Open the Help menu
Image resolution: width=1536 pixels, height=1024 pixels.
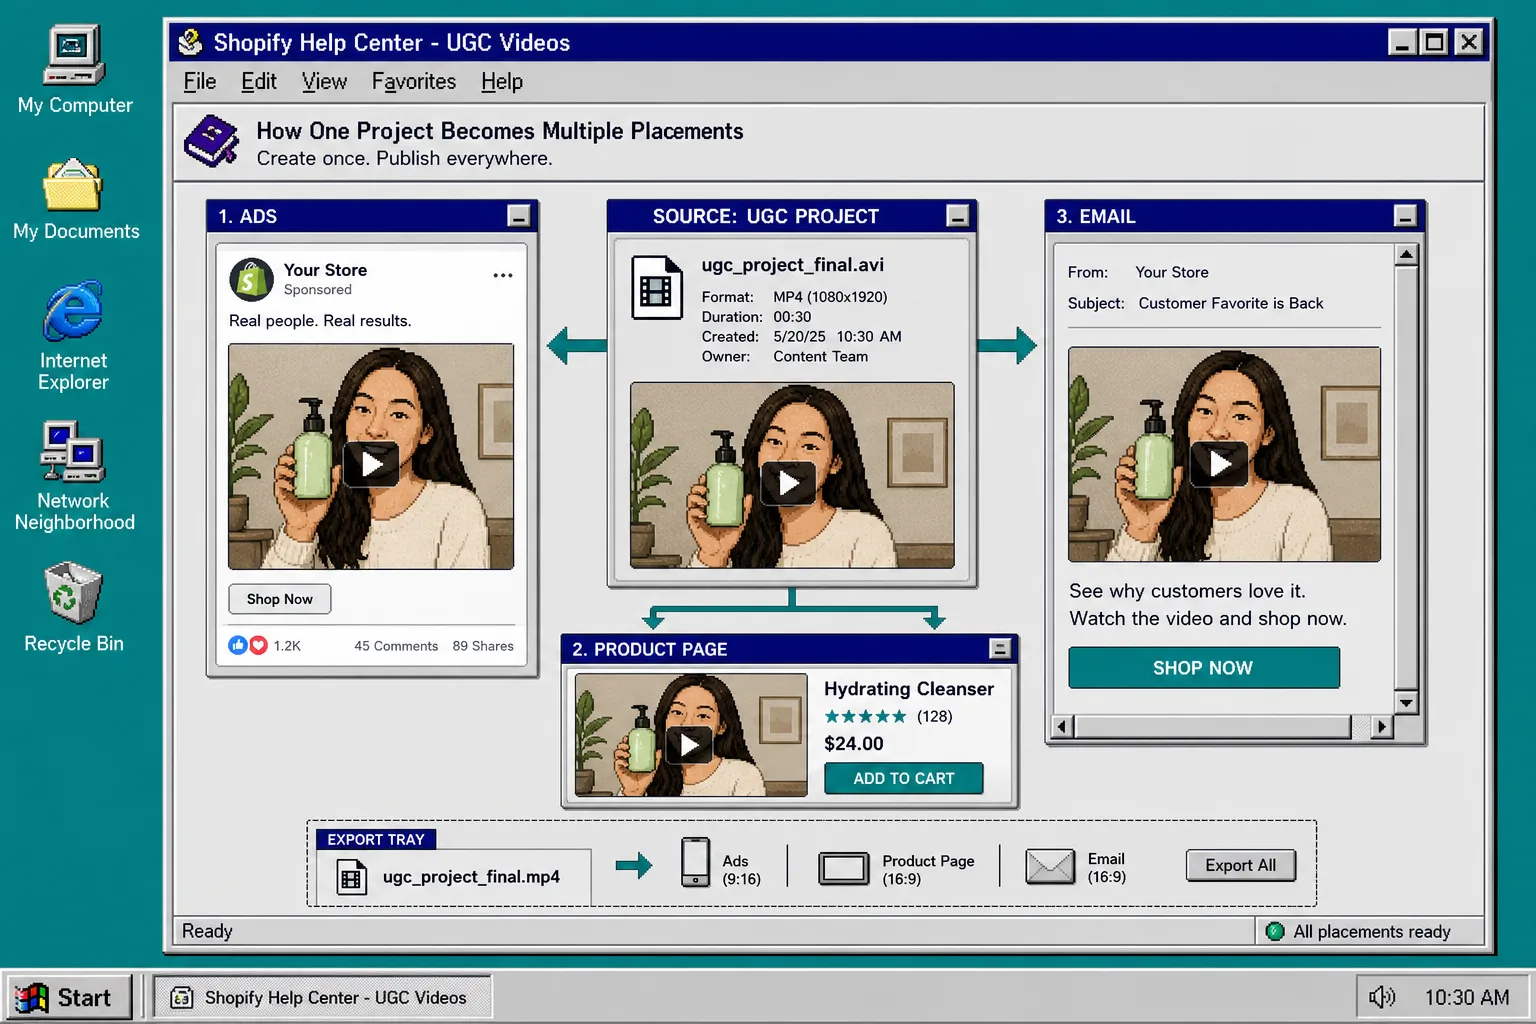click(502, 82)
